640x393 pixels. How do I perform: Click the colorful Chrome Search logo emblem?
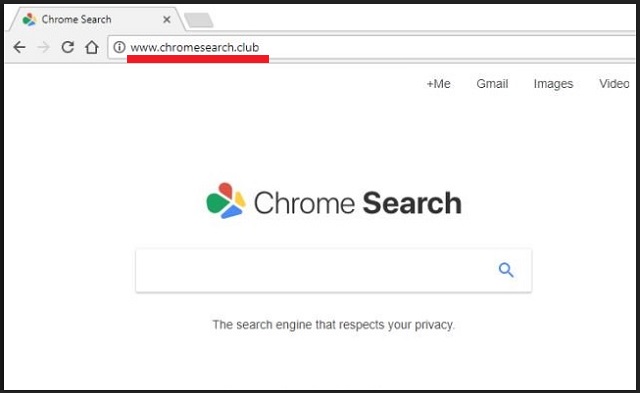[x=226, y=200]
